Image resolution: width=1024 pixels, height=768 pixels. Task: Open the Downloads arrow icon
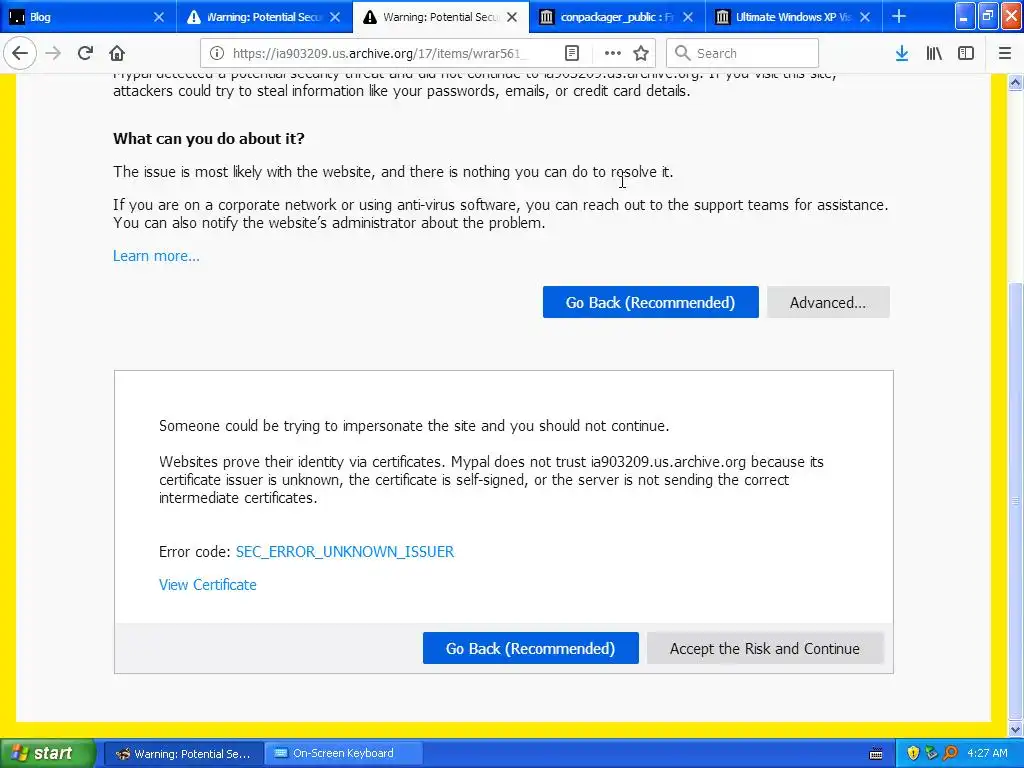coord(902,53)
